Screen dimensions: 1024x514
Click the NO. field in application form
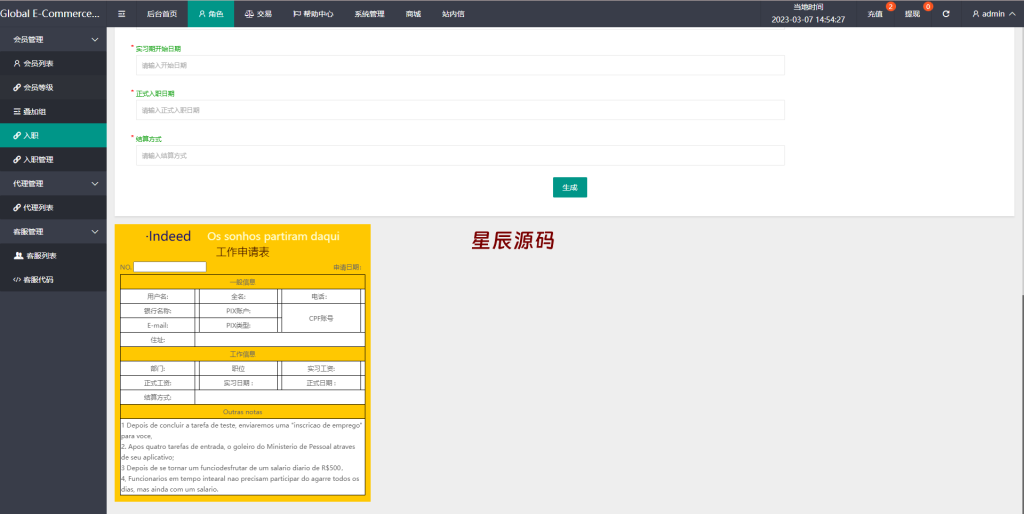click(170, 266)
